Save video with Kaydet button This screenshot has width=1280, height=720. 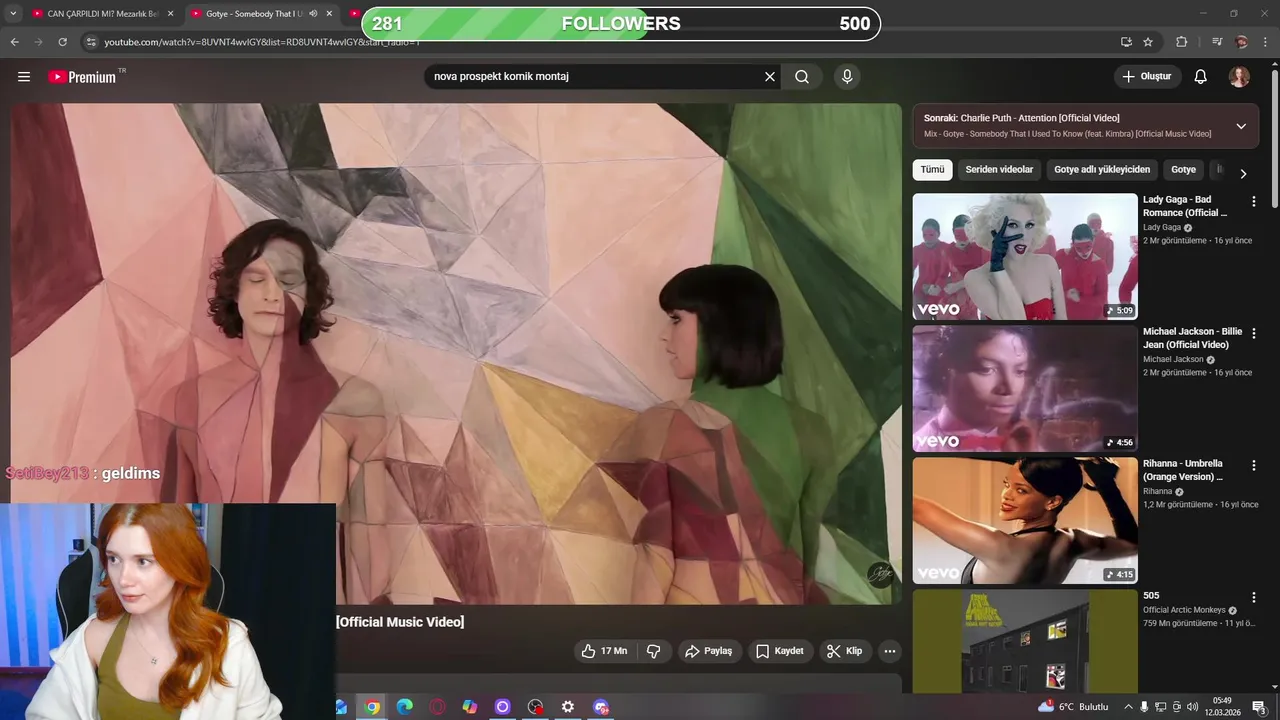click(780, 651)
